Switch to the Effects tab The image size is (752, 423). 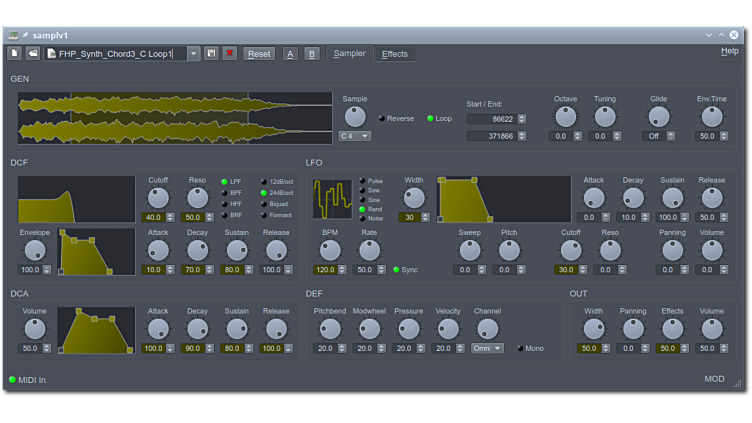[x=395, y=54]
